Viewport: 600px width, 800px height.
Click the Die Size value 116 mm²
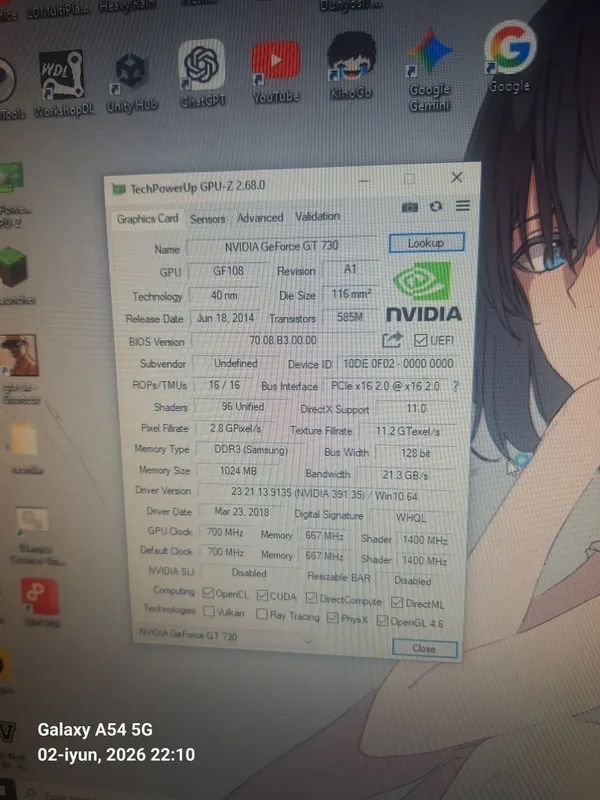(x=351, y=294)
